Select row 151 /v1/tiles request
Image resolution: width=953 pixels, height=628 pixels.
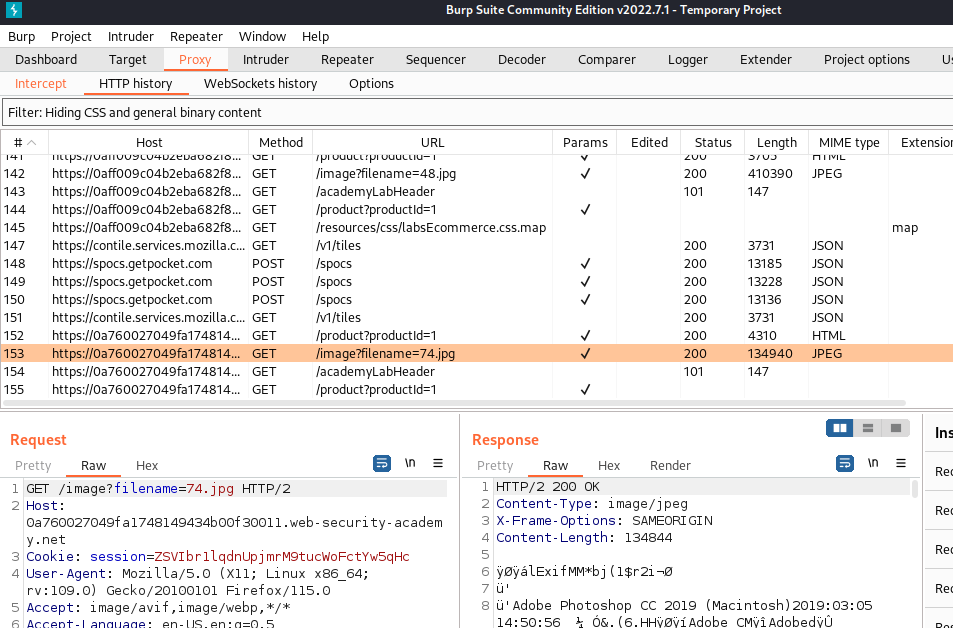(476, 317)
